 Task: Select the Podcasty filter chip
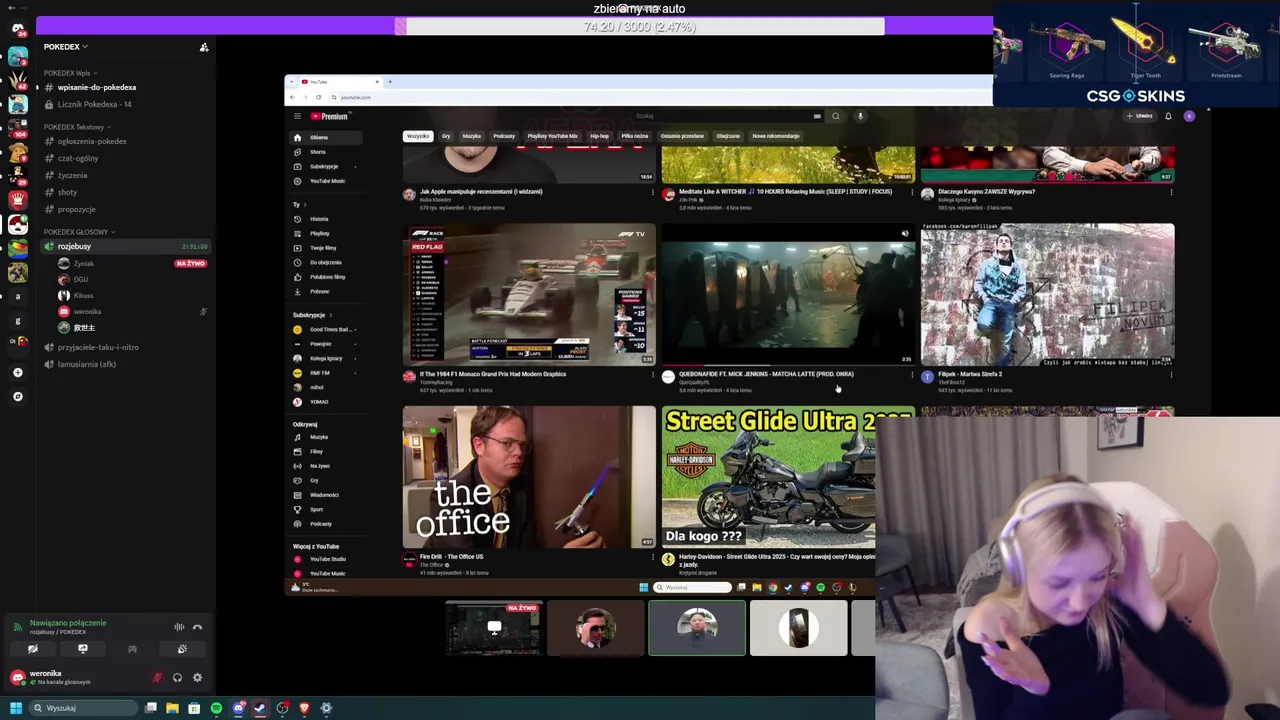tap(504, 136)
